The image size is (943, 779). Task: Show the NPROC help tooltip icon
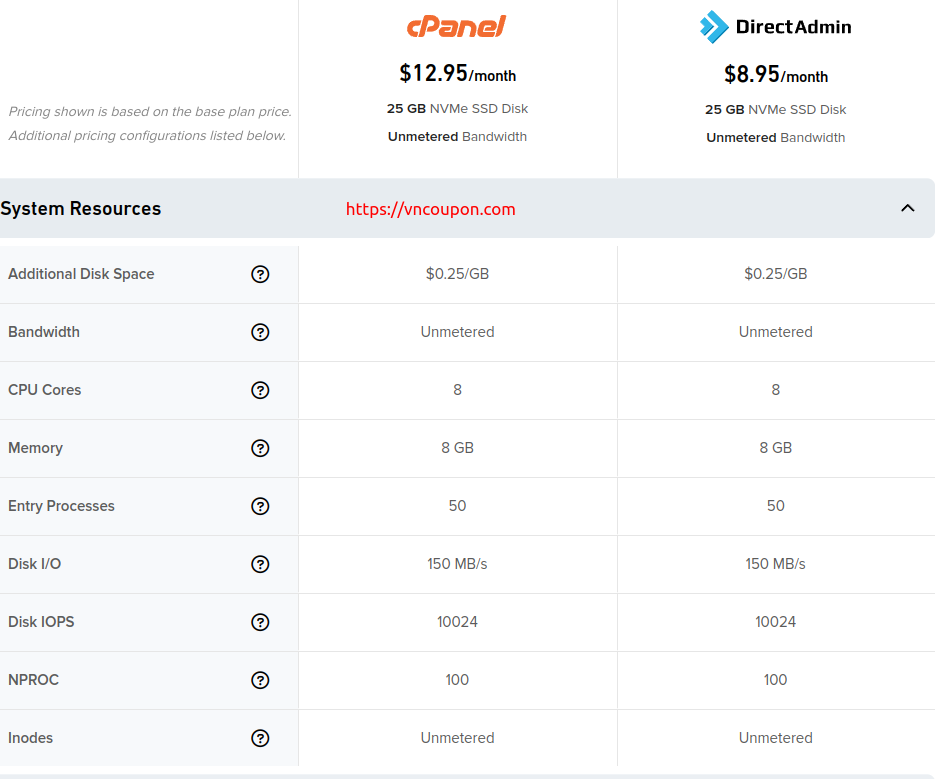(260, 680)
